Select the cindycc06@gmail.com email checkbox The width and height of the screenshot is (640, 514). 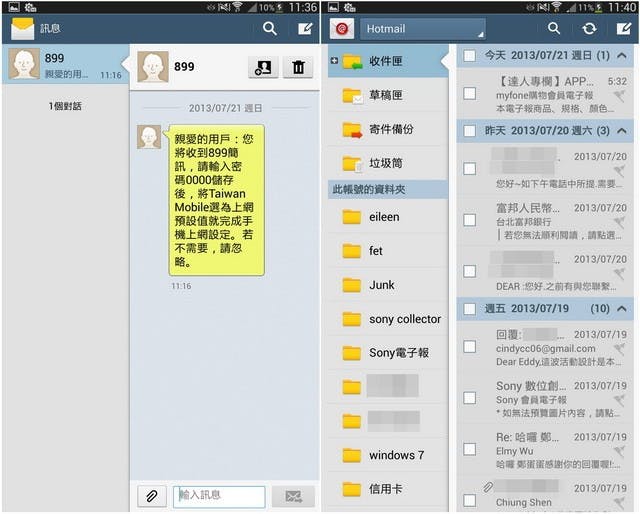[469, 347]
